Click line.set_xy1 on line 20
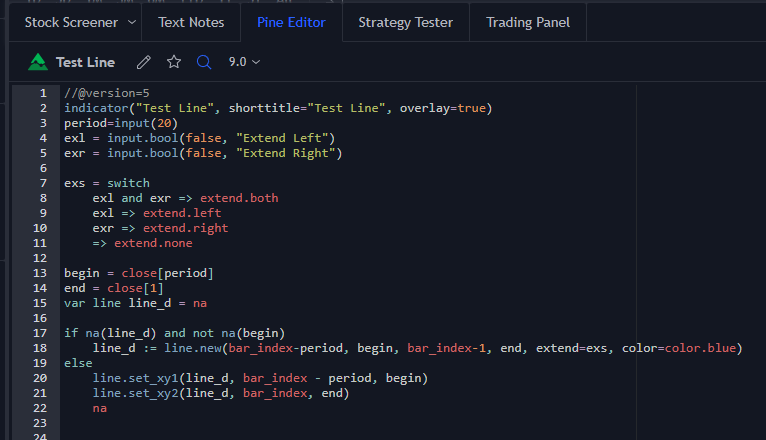Image resolution: width=766 pixels, height=440 pixels. tap(135, 378)
